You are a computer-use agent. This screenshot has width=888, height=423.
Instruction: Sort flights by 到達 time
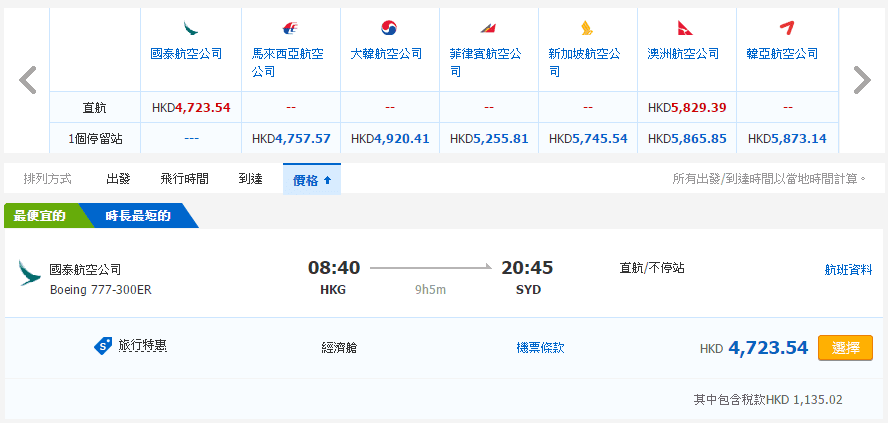pyautogui.click(x=250, y=179)
